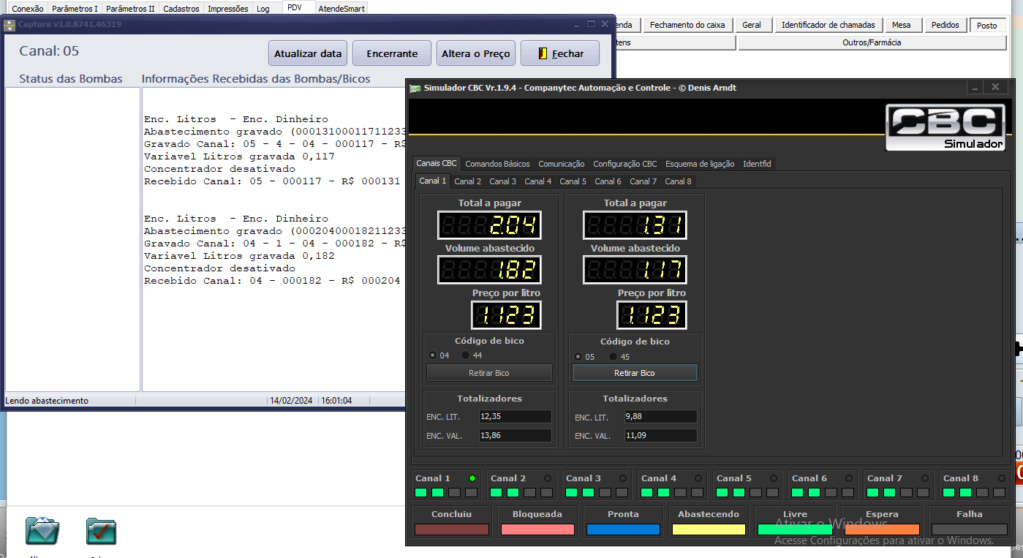Click the status bar date 14/02/2024
Screen dimensions: 1023x558
point(291,401)
